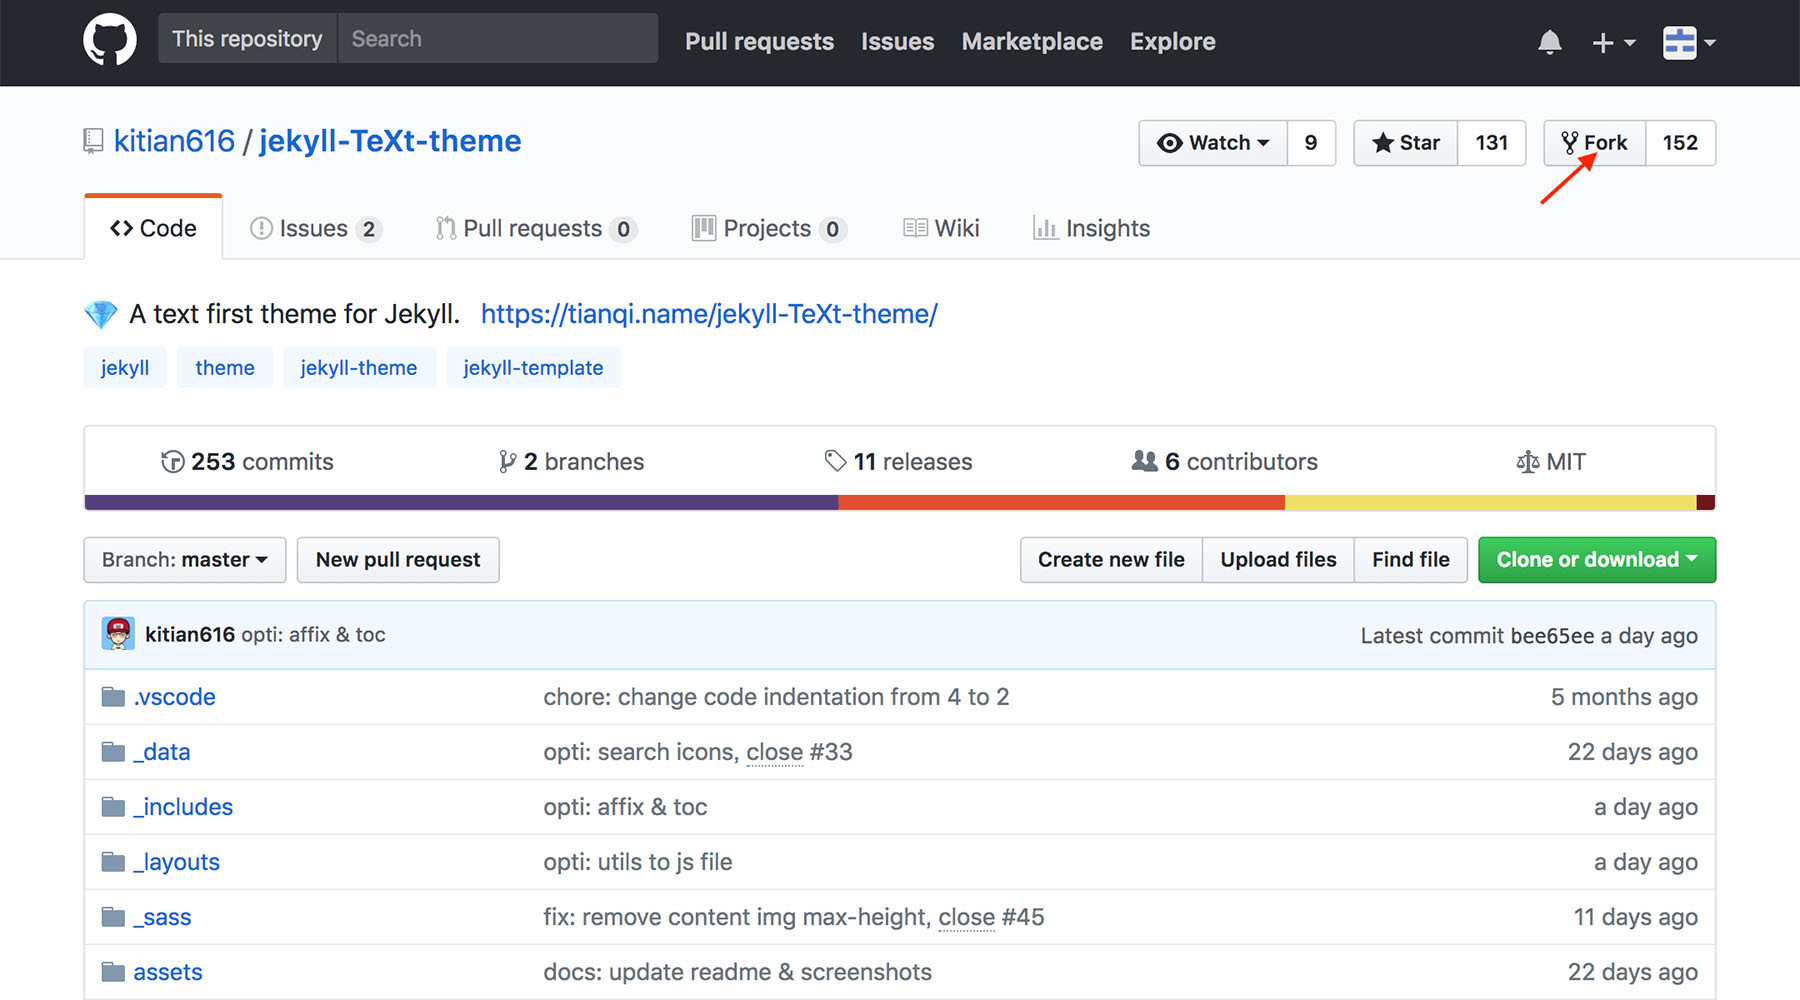Click Find file button

[x=1411, y=560]
